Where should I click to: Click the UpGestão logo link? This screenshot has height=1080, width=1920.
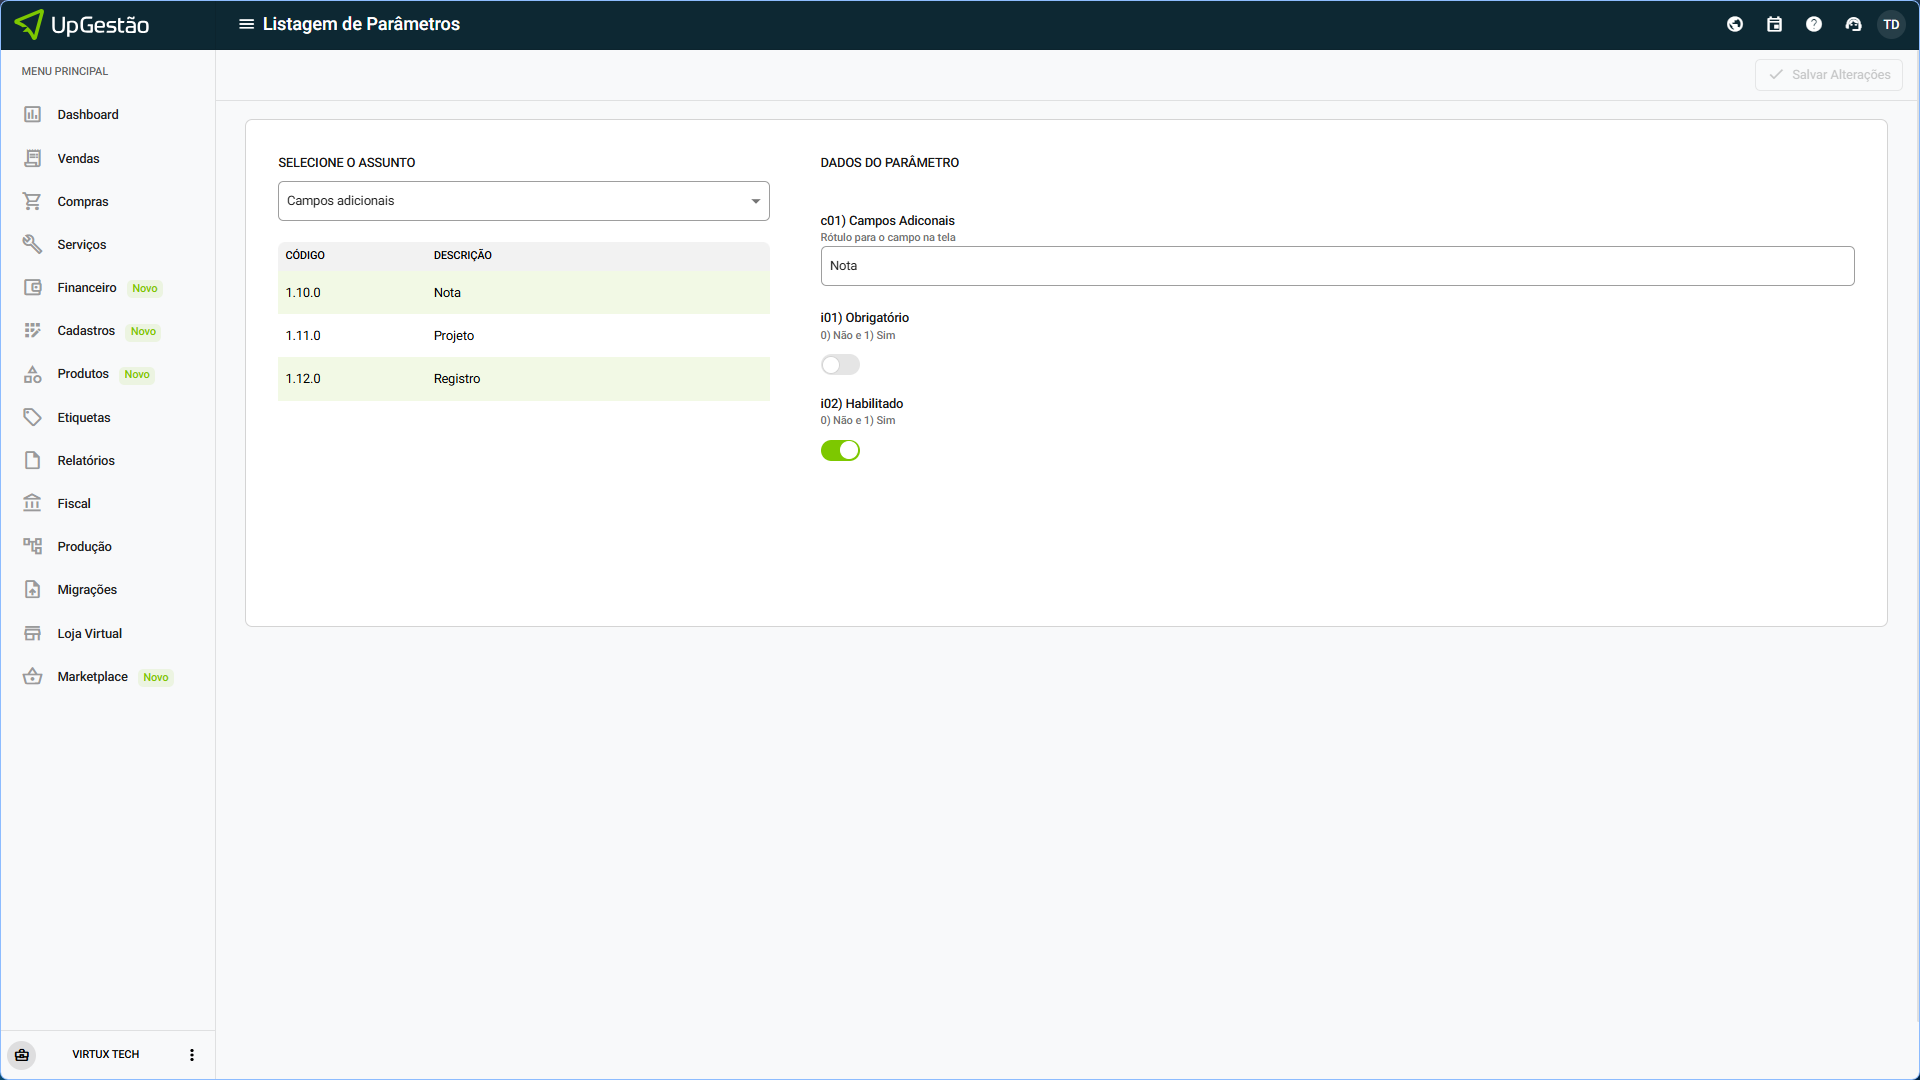coord(83,24)
